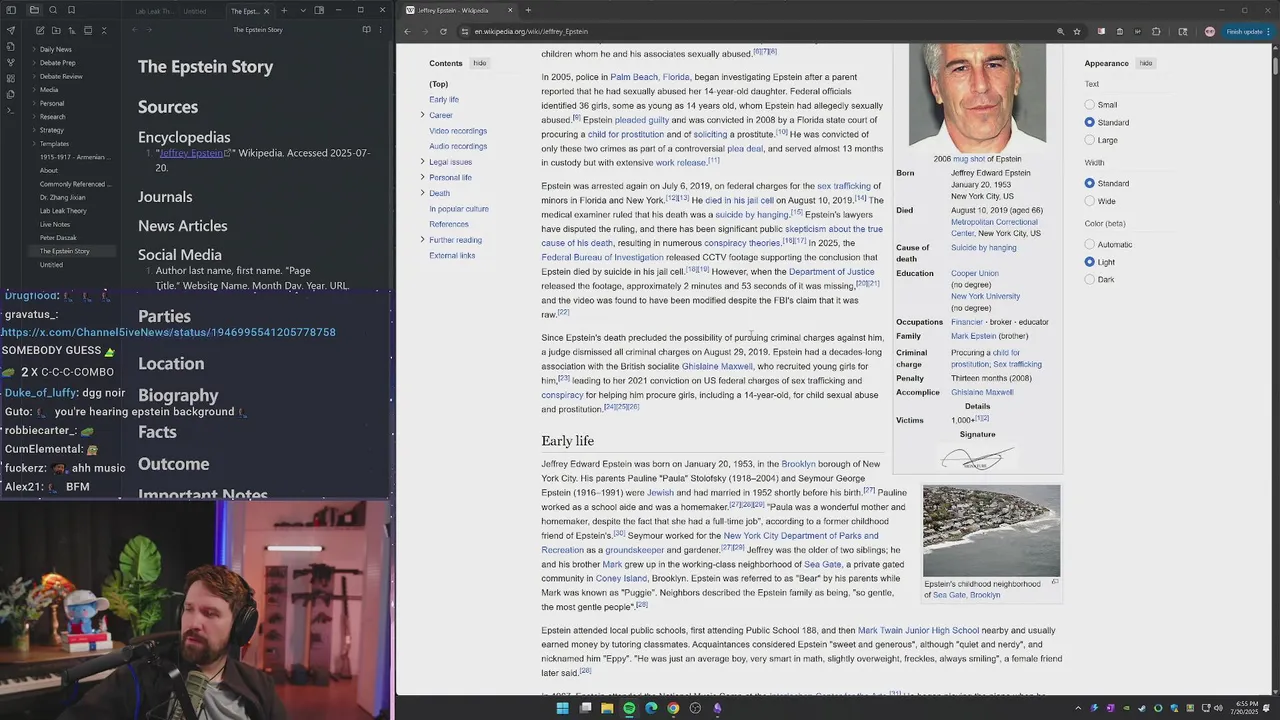Viewport: 1280px width, 720px height.
Task: Open the Ghislaine Maxwell link in article
Action: coord(717,367)
